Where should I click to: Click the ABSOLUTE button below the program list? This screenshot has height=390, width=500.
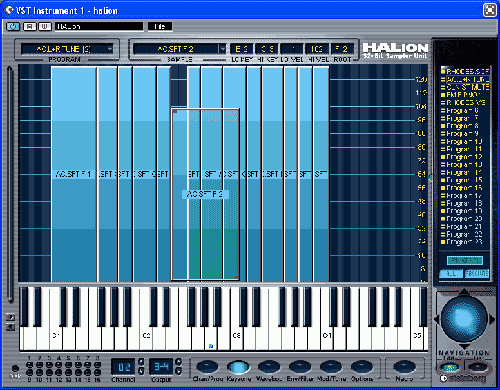(x=477, y=274)
